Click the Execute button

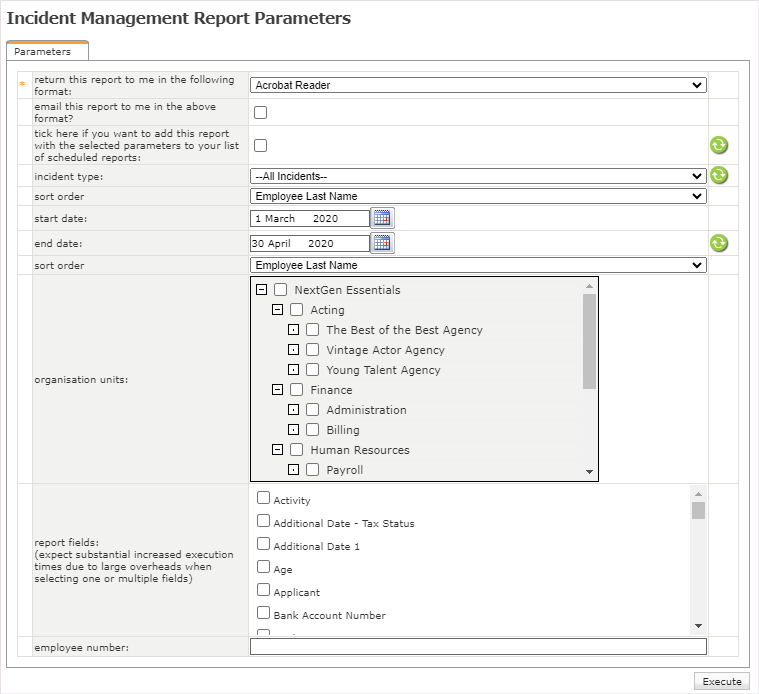pyautogui.click(x=721, y=681)
